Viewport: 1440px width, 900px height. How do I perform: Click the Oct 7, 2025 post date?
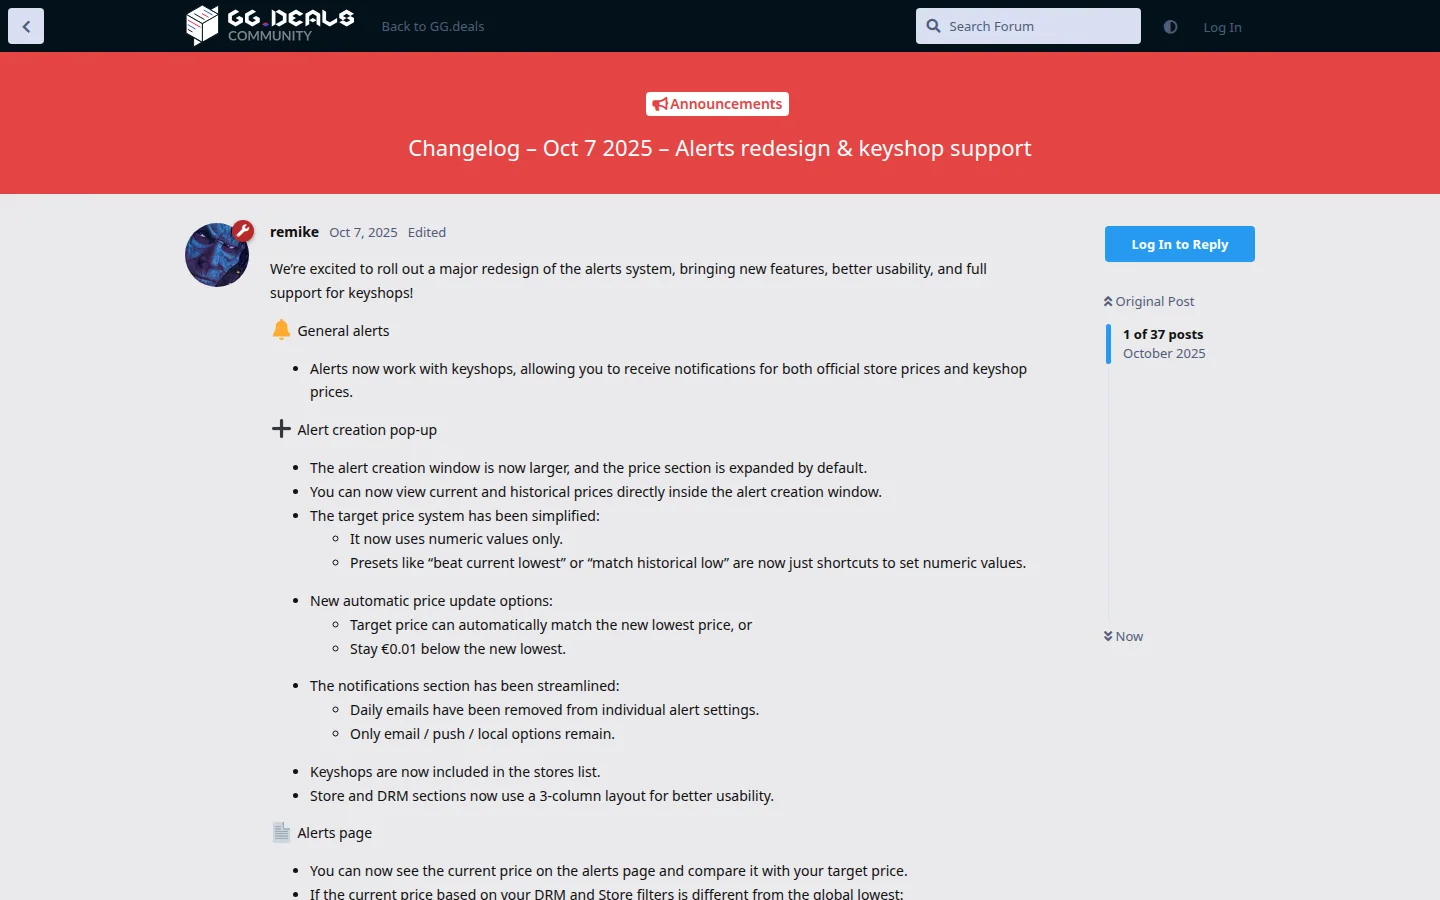pyautogui.click(x=363, y=232)
